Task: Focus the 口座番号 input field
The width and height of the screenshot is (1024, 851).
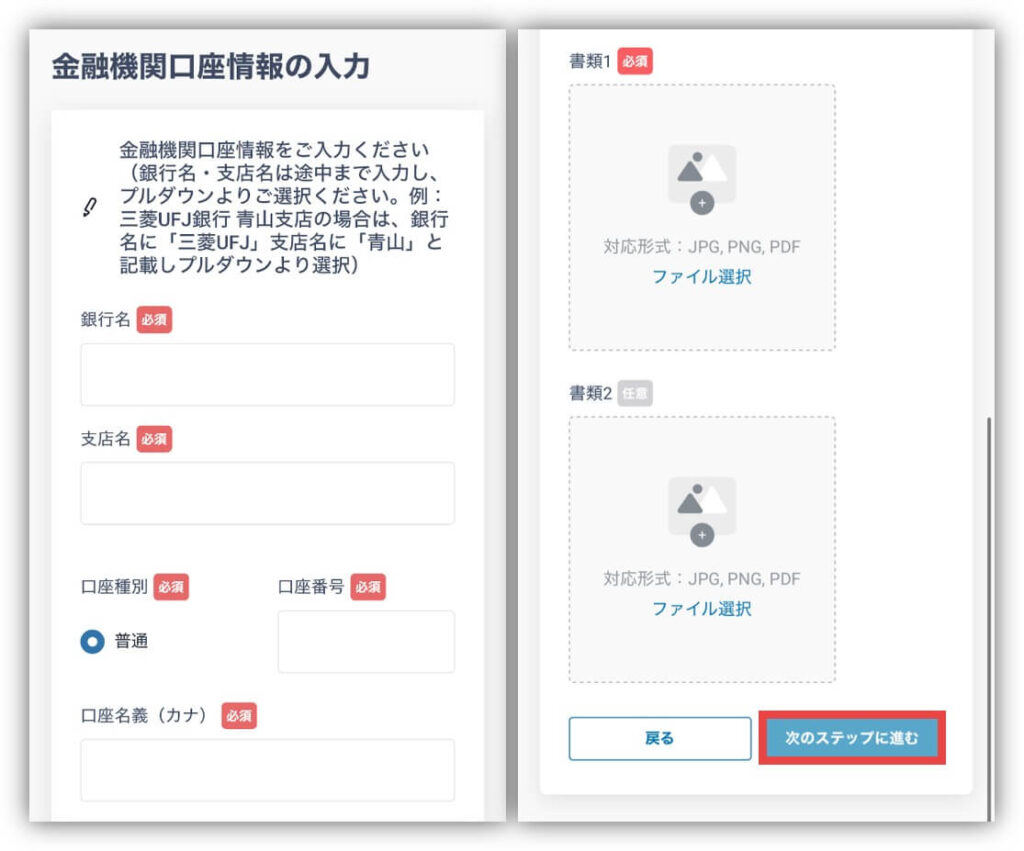Action: (x=366, y=641)
